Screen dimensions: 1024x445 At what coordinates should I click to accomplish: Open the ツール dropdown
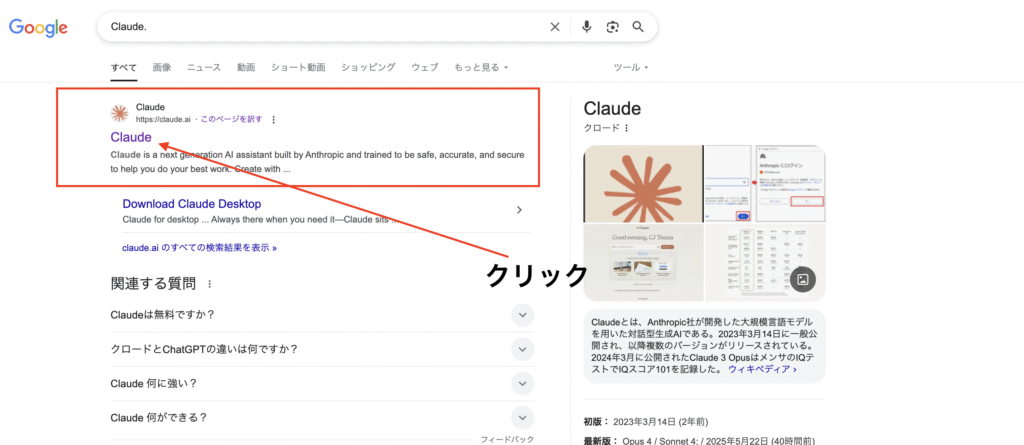(x=631, y=67)
